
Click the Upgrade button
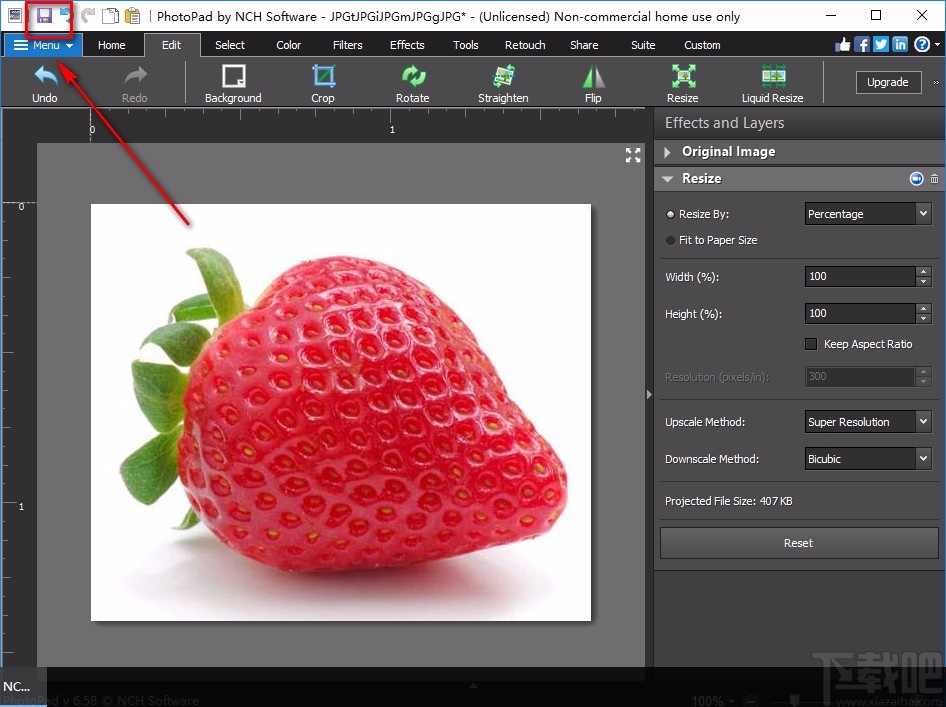[x=887, y=82]
